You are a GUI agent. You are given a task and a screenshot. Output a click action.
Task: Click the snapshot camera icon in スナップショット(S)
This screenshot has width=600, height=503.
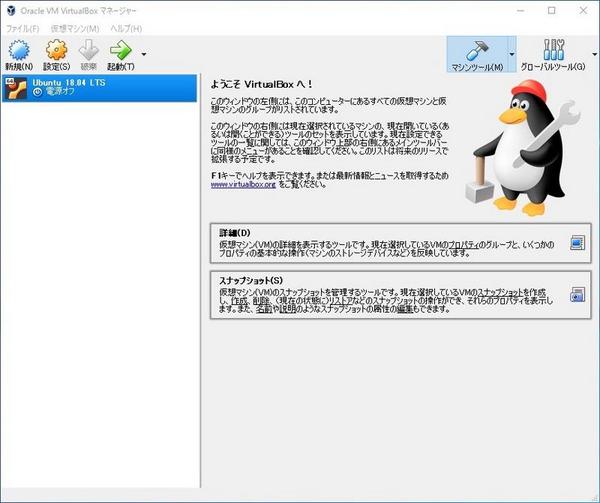(x=577, y=295)
